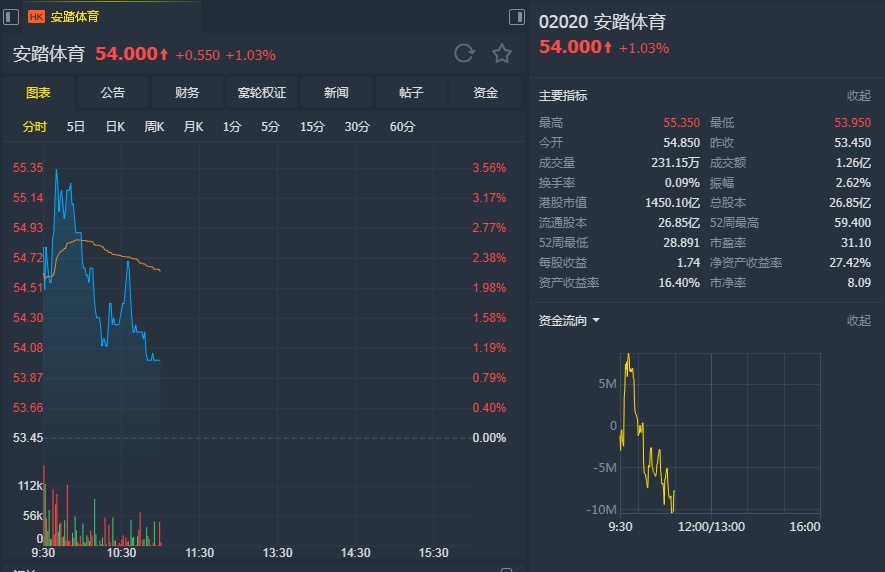Toggle the left sidebar panel icon
Screen dimensions: 885x572
pyautogui.click(x=11, y=16)
